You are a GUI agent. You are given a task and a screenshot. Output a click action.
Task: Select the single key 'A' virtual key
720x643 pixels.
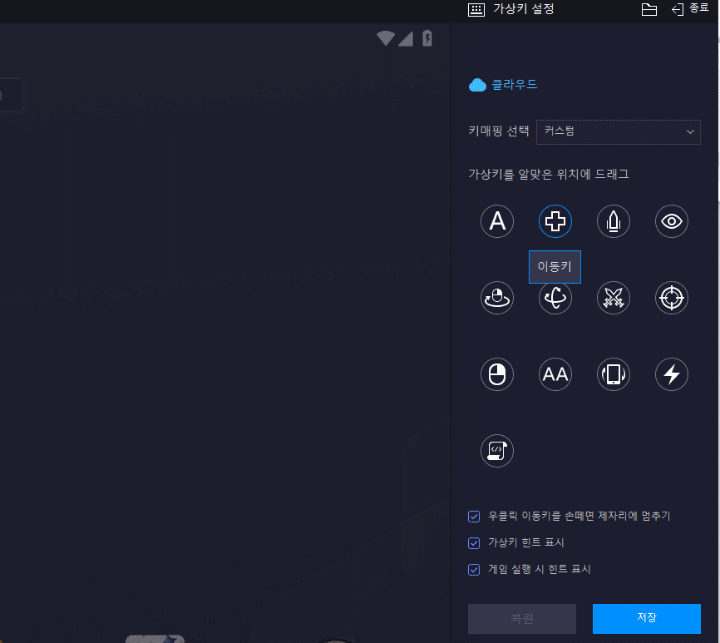point(497,221)
